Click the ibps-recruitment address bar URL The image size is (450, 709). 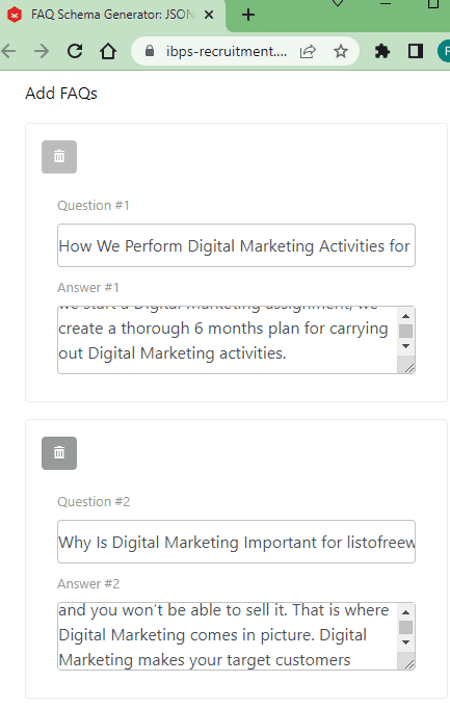click(226, 51)
